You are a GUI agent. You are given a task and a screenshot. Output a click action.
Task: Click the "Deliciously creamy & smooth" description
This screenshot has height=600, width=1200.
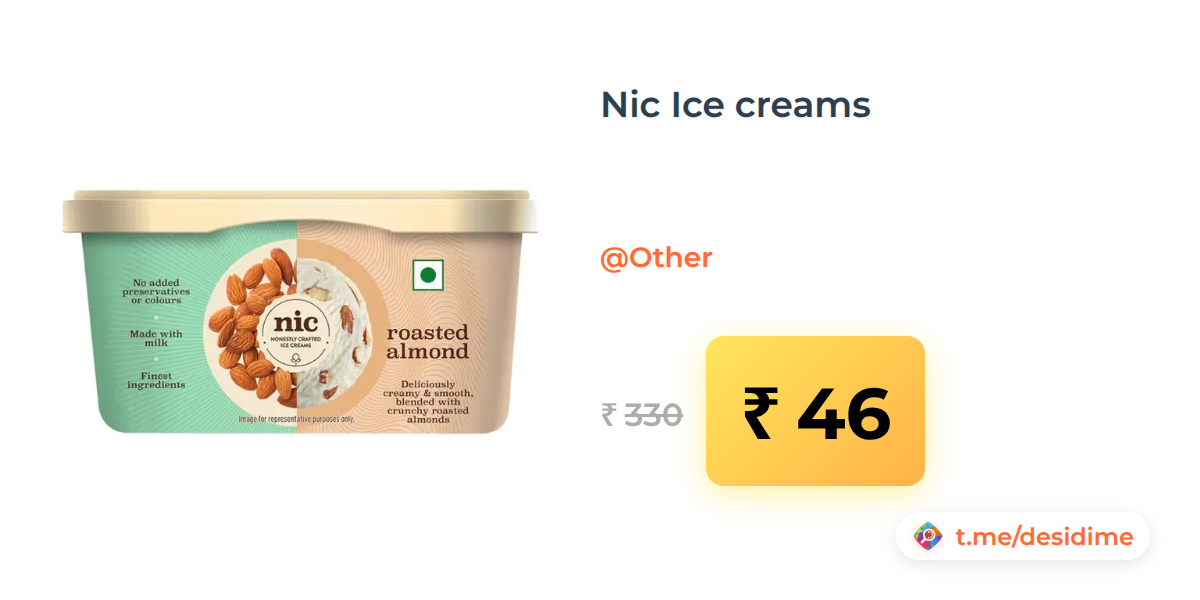428,402
